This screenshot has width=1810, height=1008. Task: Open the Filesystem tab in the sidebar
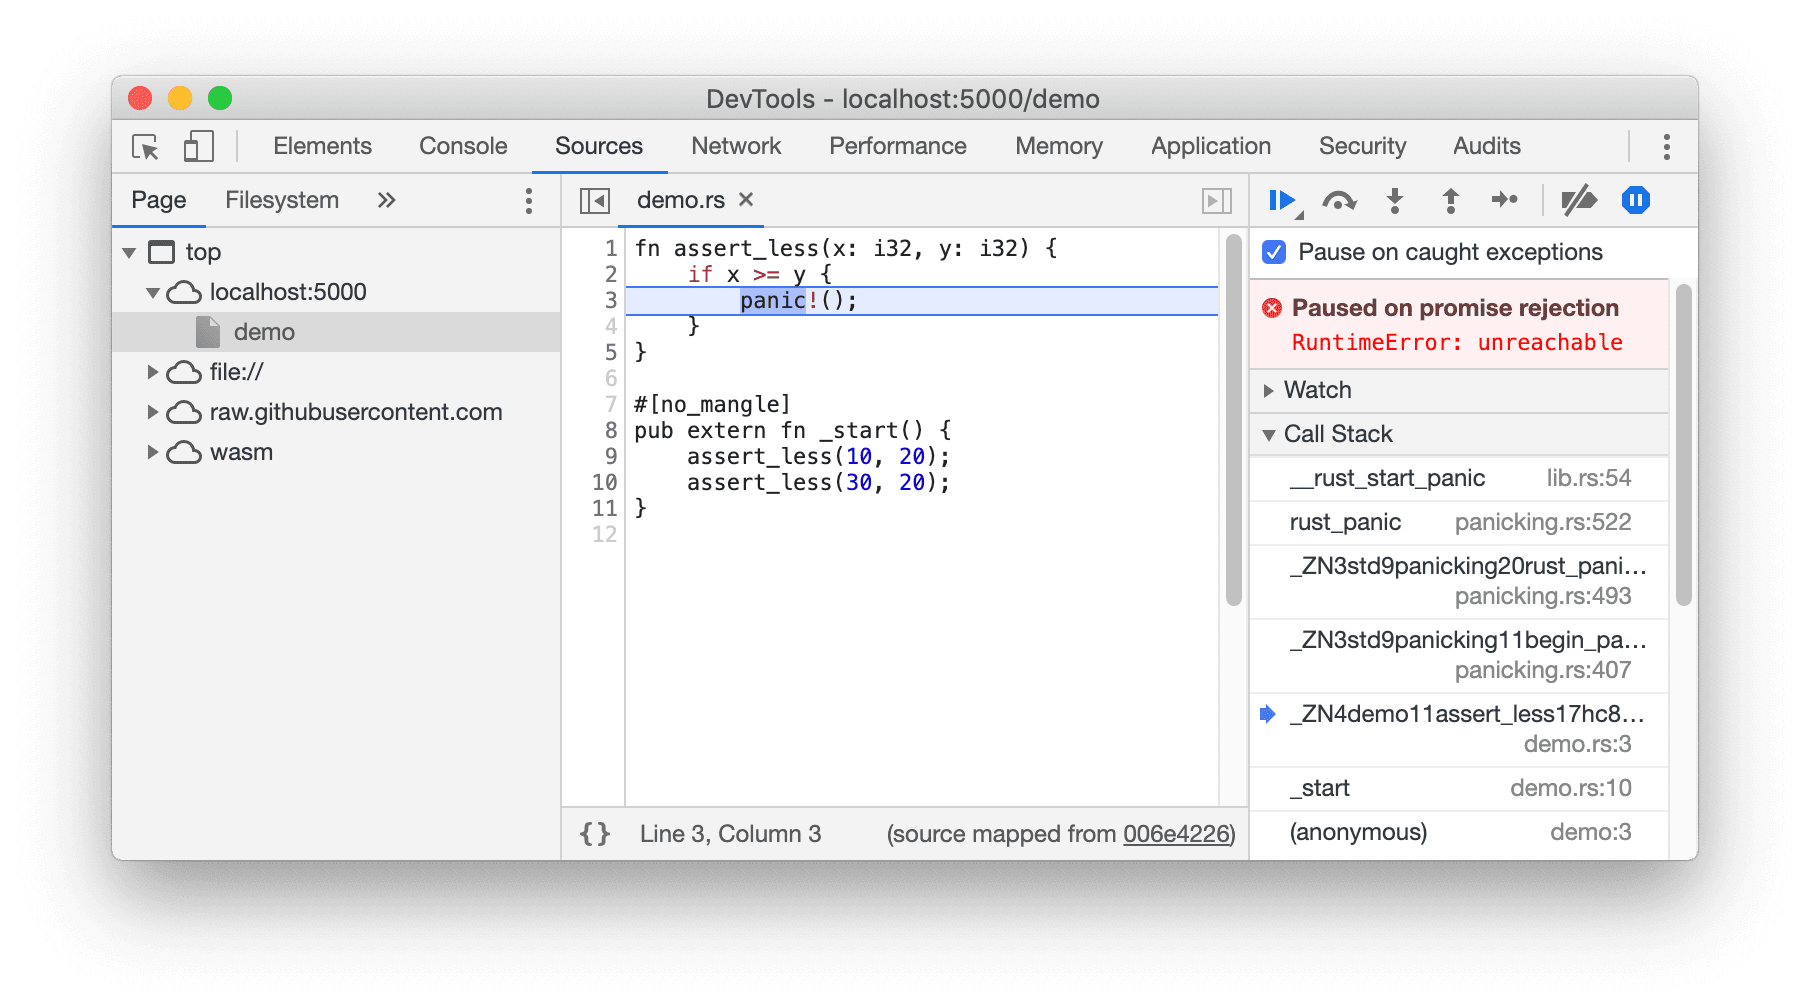point(282,200)
